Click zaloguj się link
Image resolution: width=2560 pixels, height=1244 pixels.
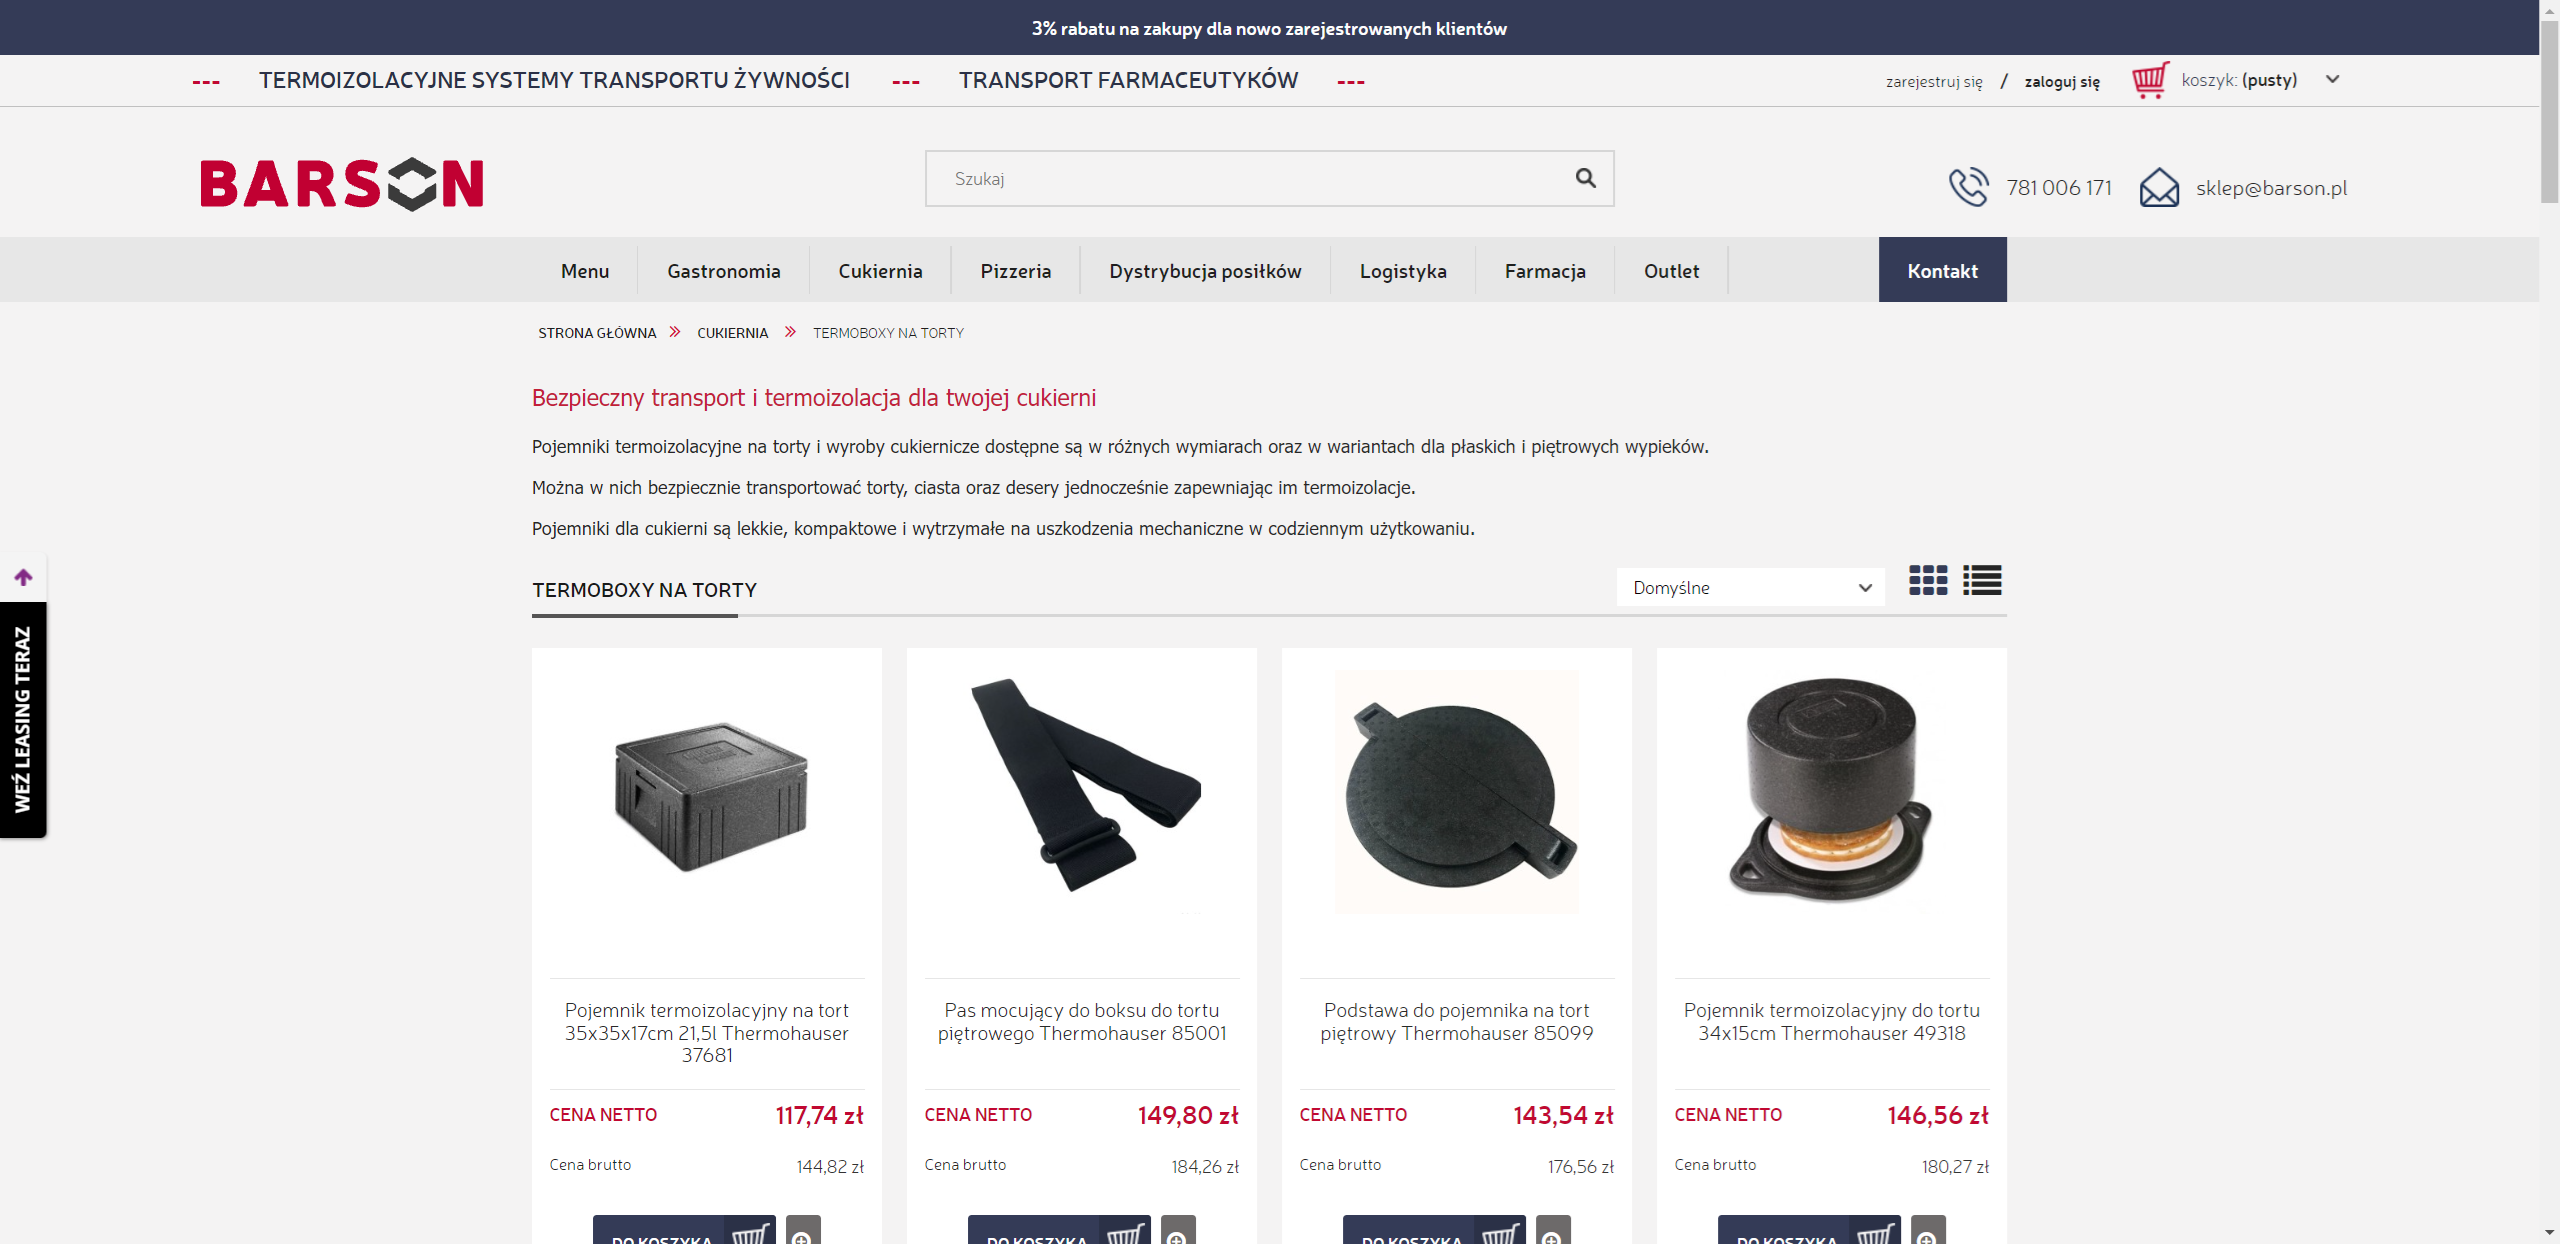coord(2061,82)
